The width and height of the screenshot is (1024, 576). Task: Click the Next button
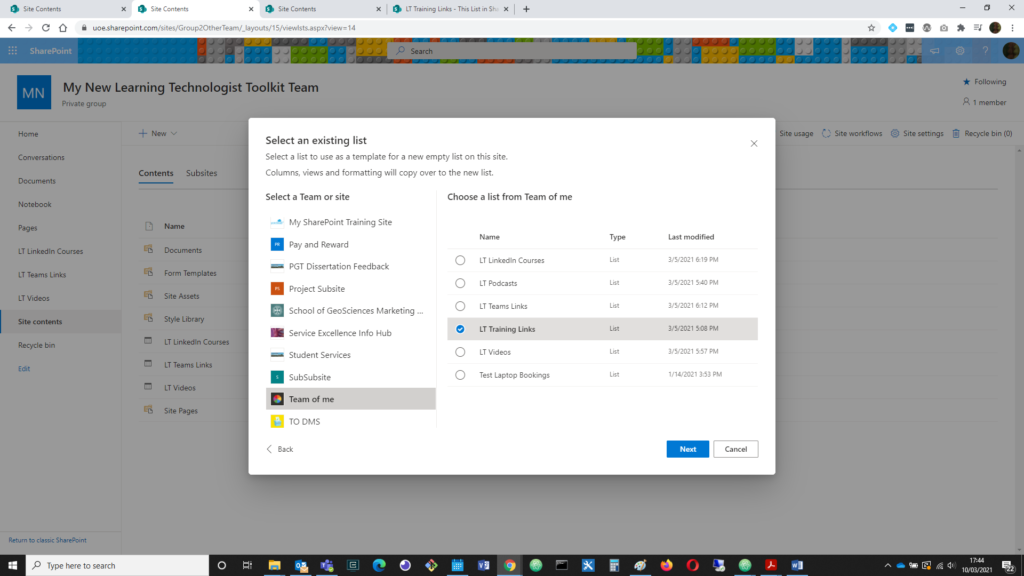(x=687, y=448)
